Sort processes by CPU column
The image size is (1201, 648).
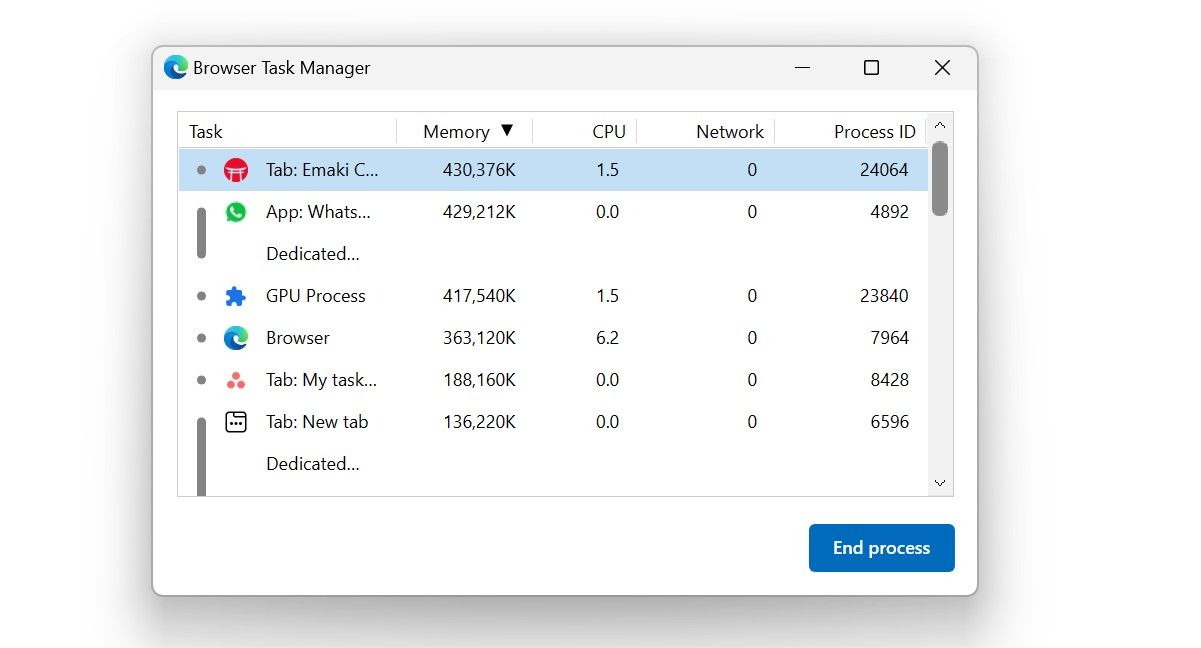click(608, 130)
